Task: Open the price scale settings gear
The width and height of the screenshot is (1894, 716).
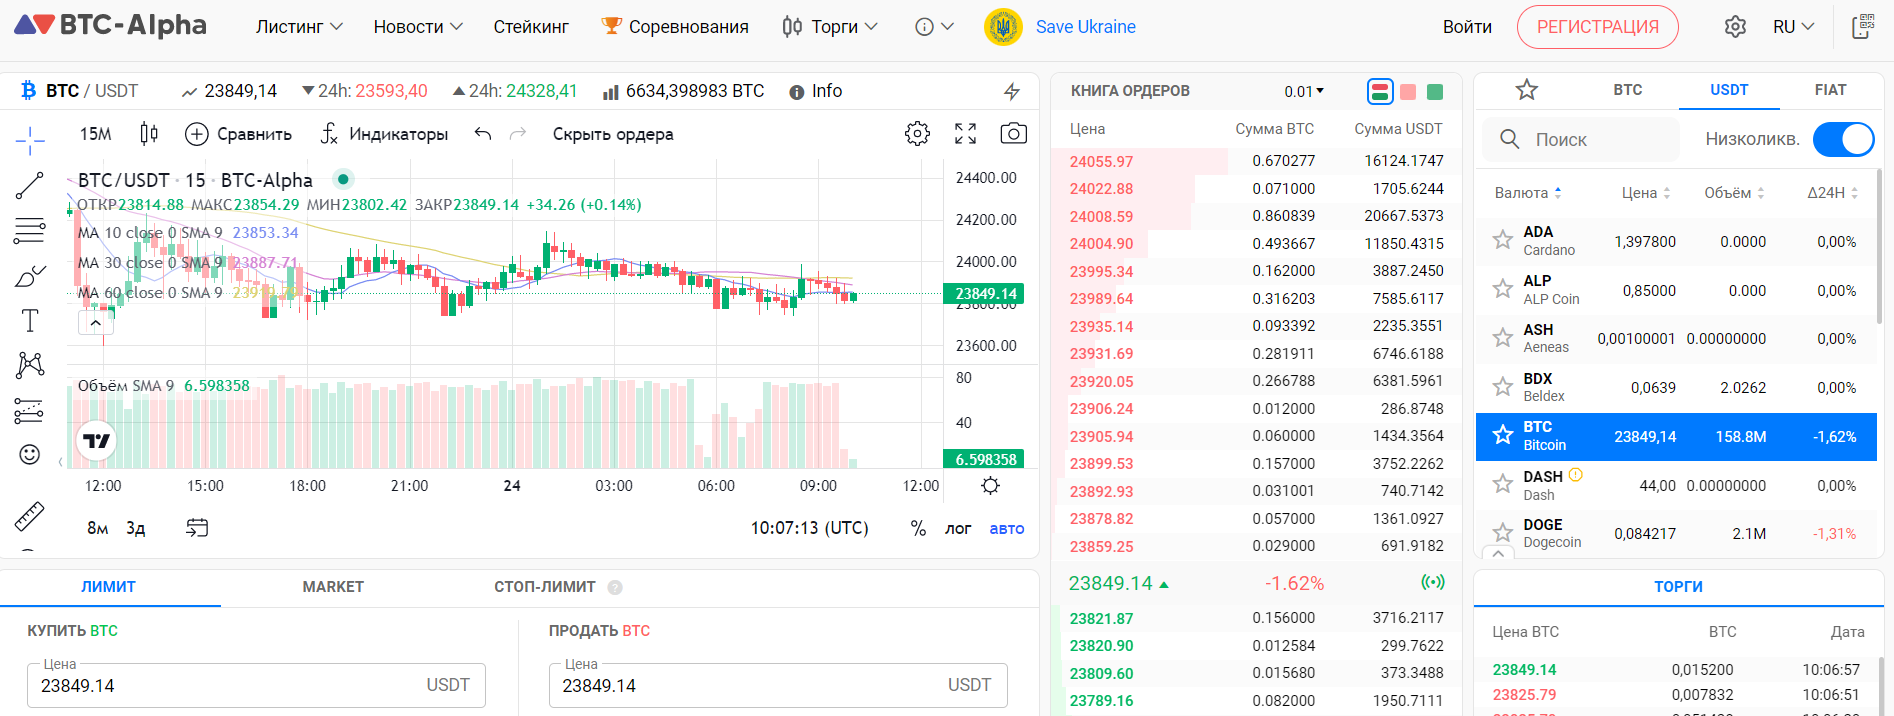Action: tap(990, 486)
